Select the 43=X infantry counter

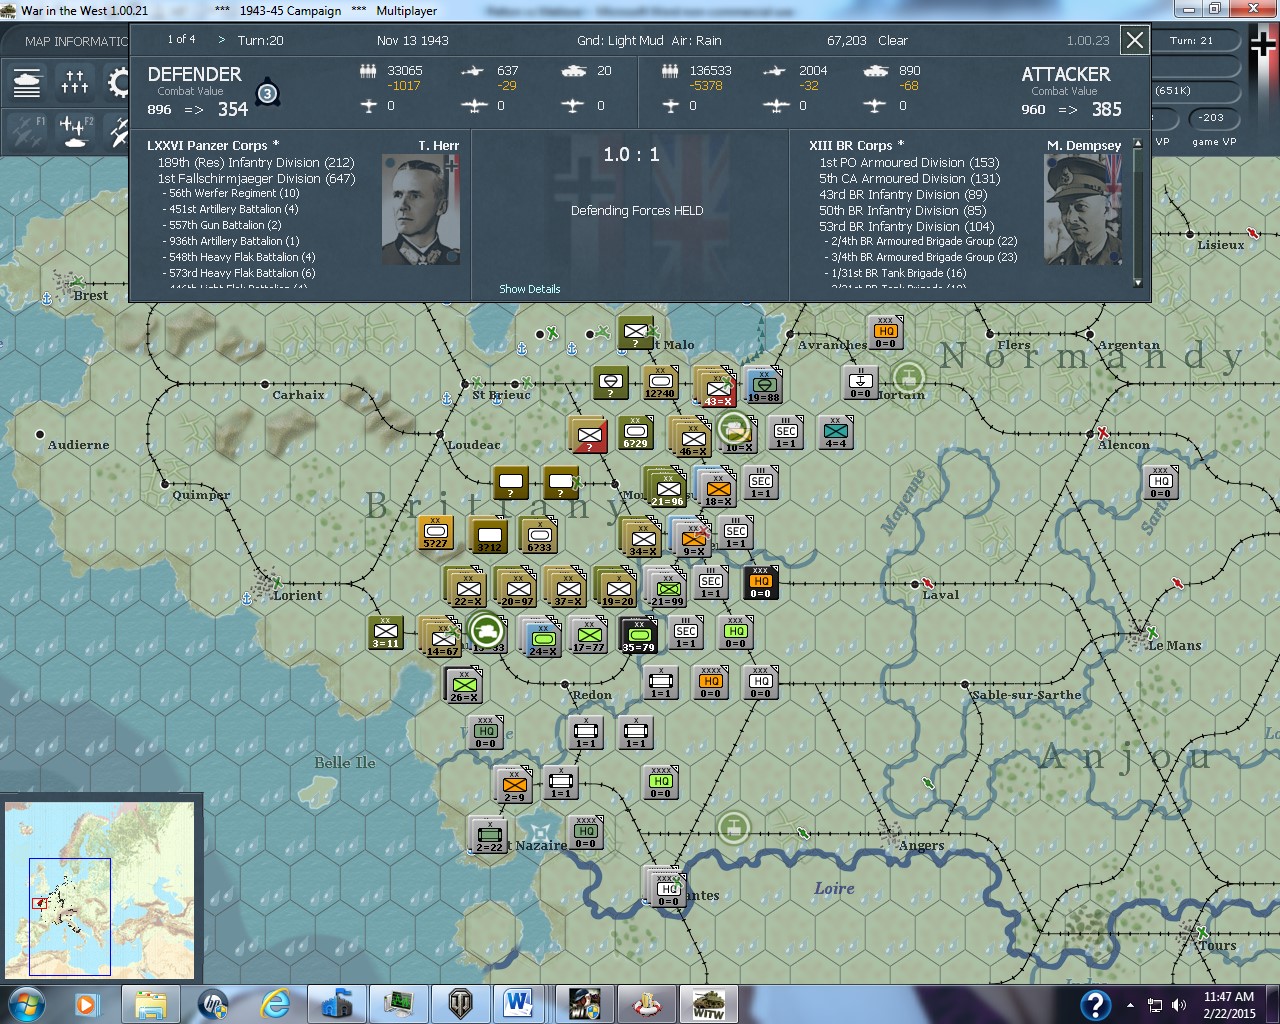tap(718, 388)
